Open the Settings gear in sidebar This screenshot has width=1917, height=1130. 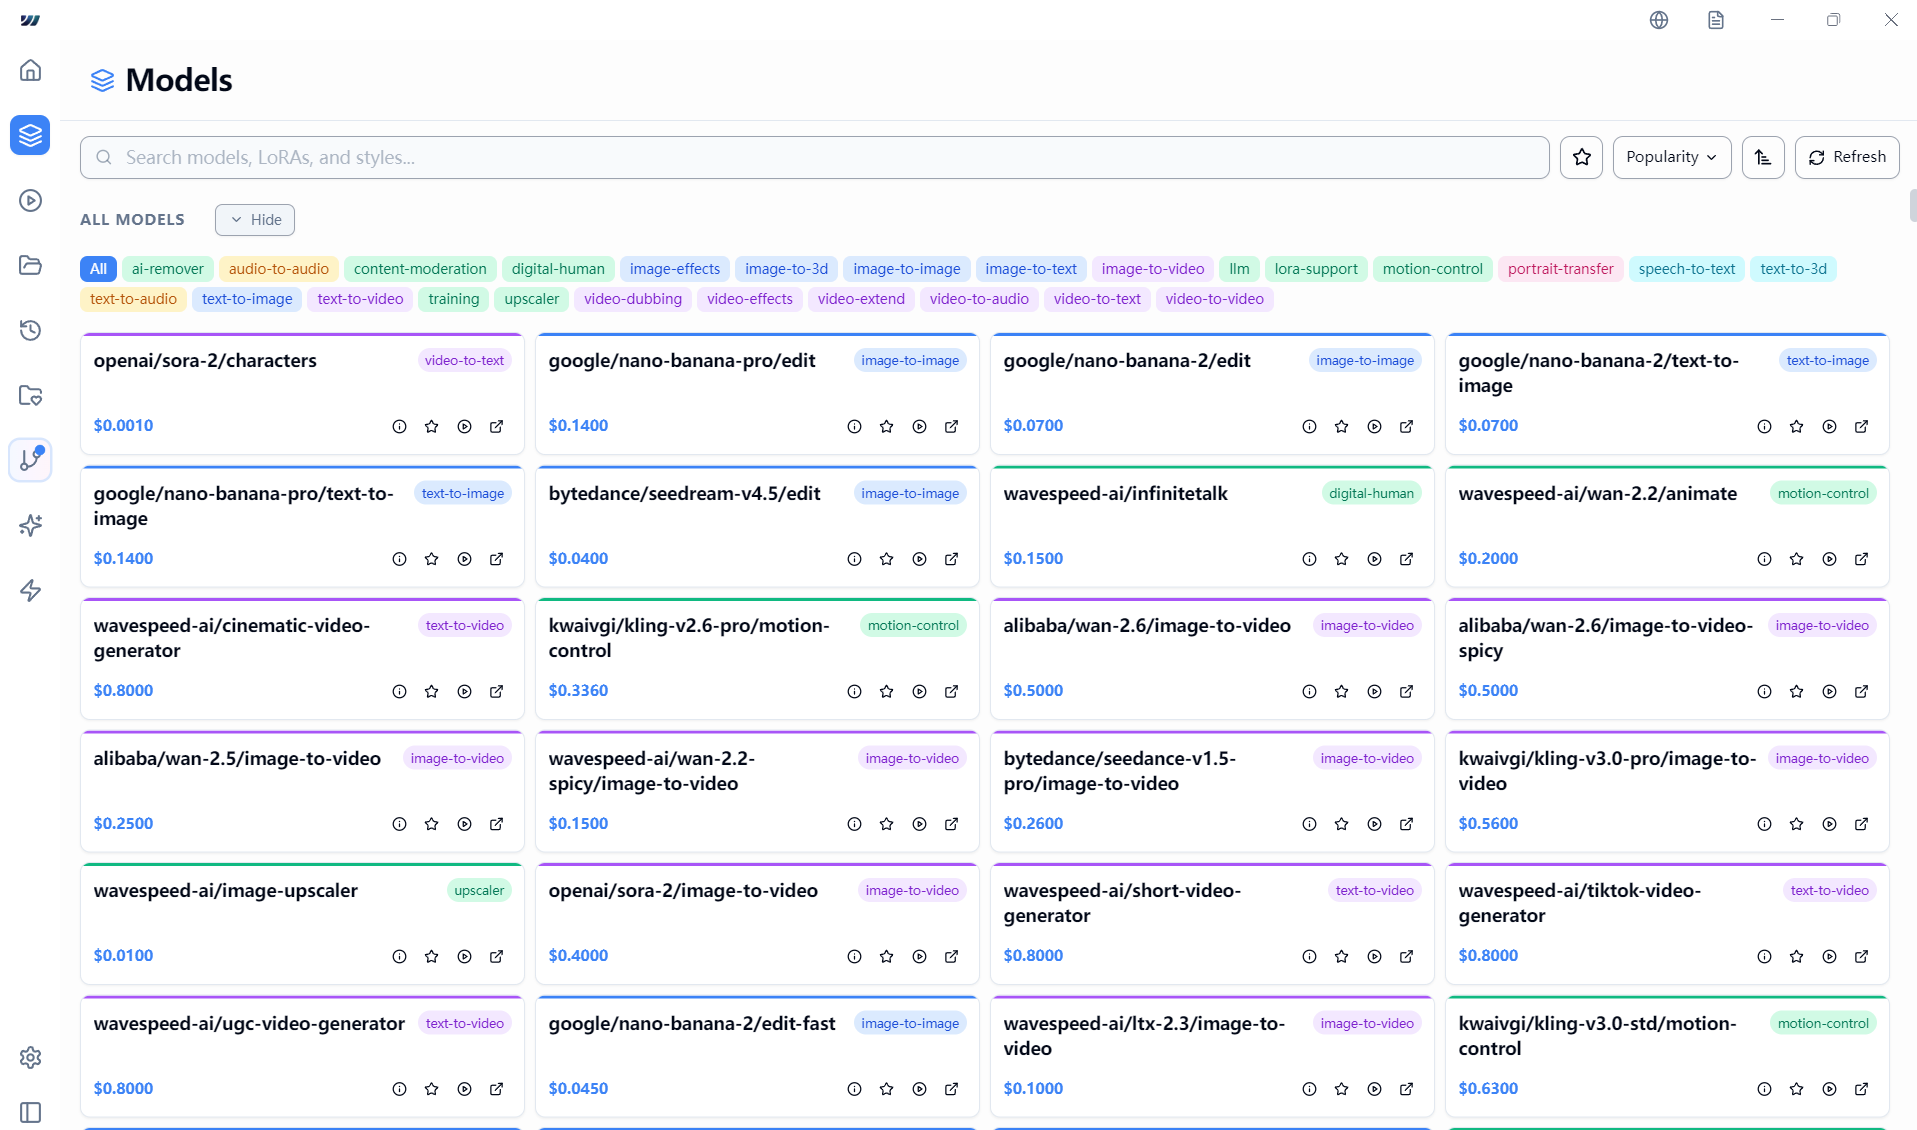[x=30, y=1057]
